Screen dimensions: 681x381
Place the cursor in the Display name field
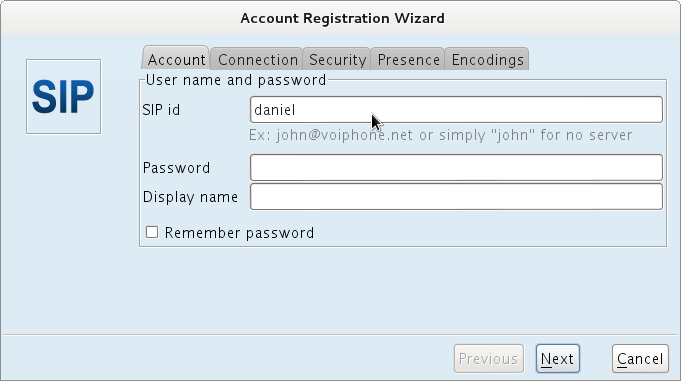tap(456, 196)
